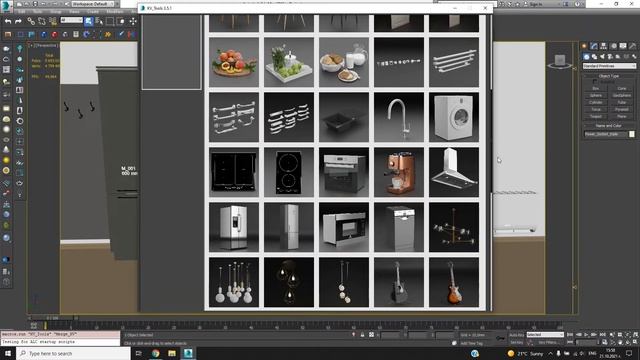Click the object name input field
Image resolution: width=640 pixels, height=360 pixels.
tap(606, 134)
